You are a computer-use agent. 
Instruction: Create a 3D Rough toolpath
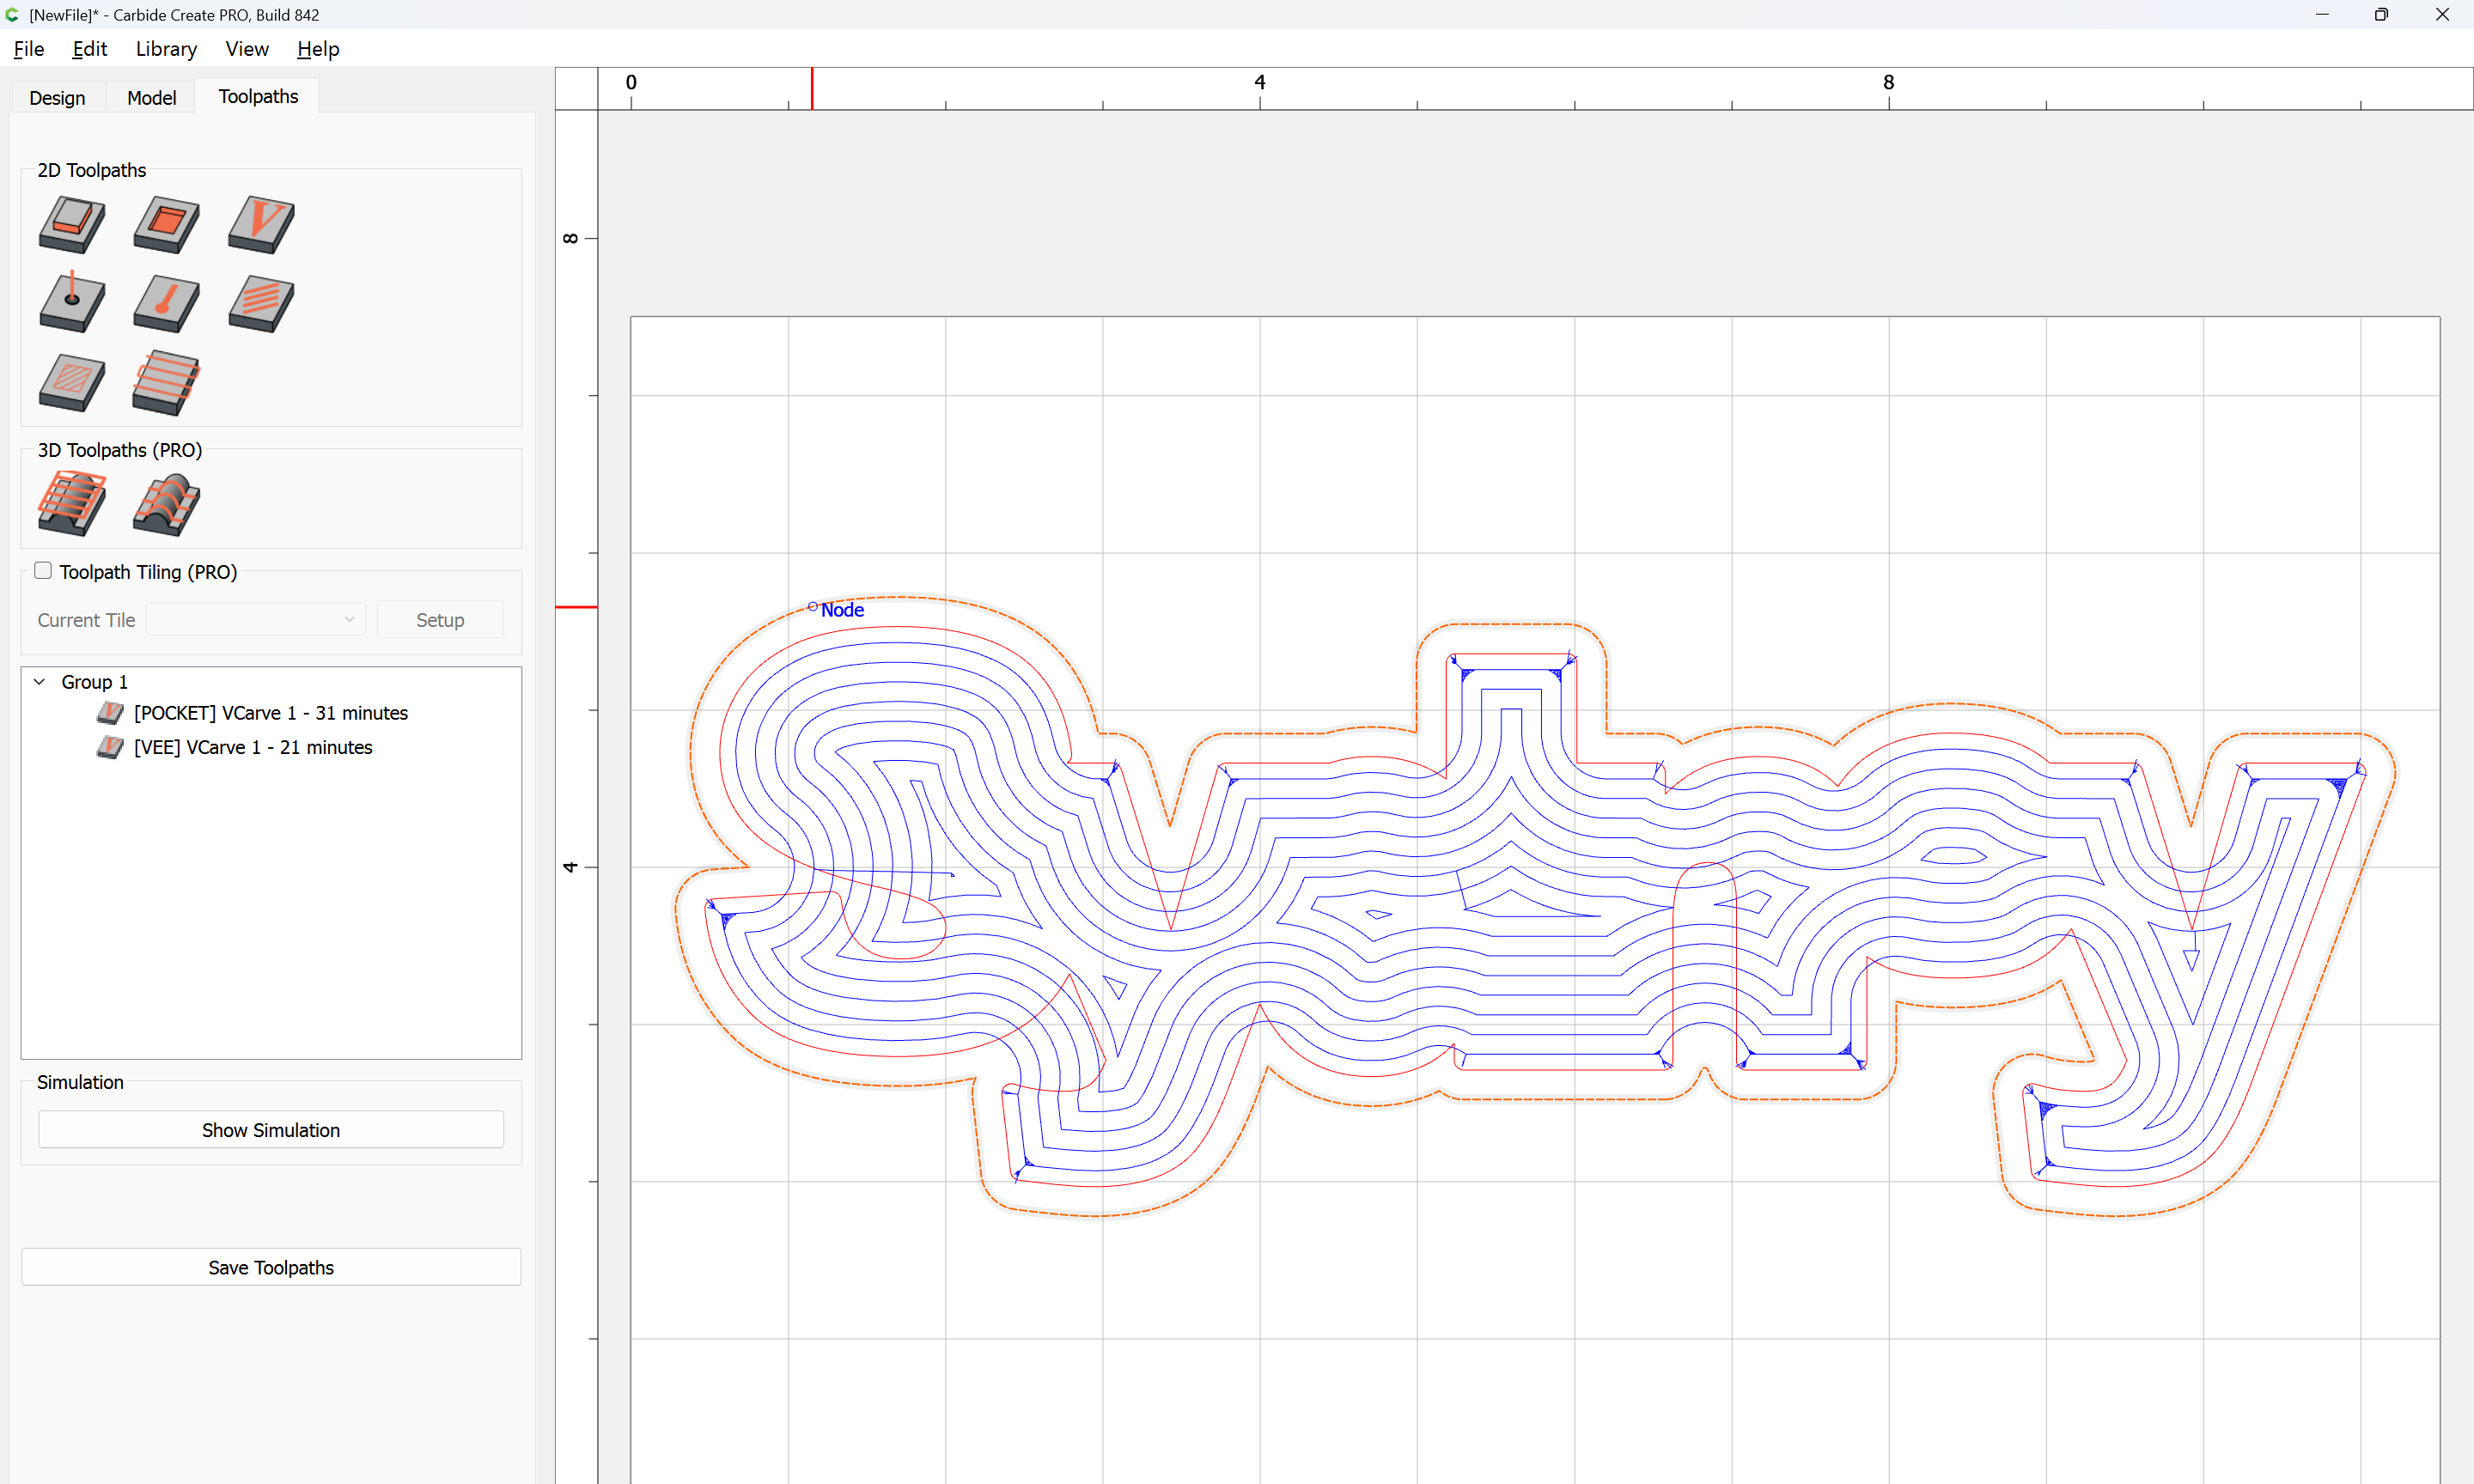(x=72, y=503)
